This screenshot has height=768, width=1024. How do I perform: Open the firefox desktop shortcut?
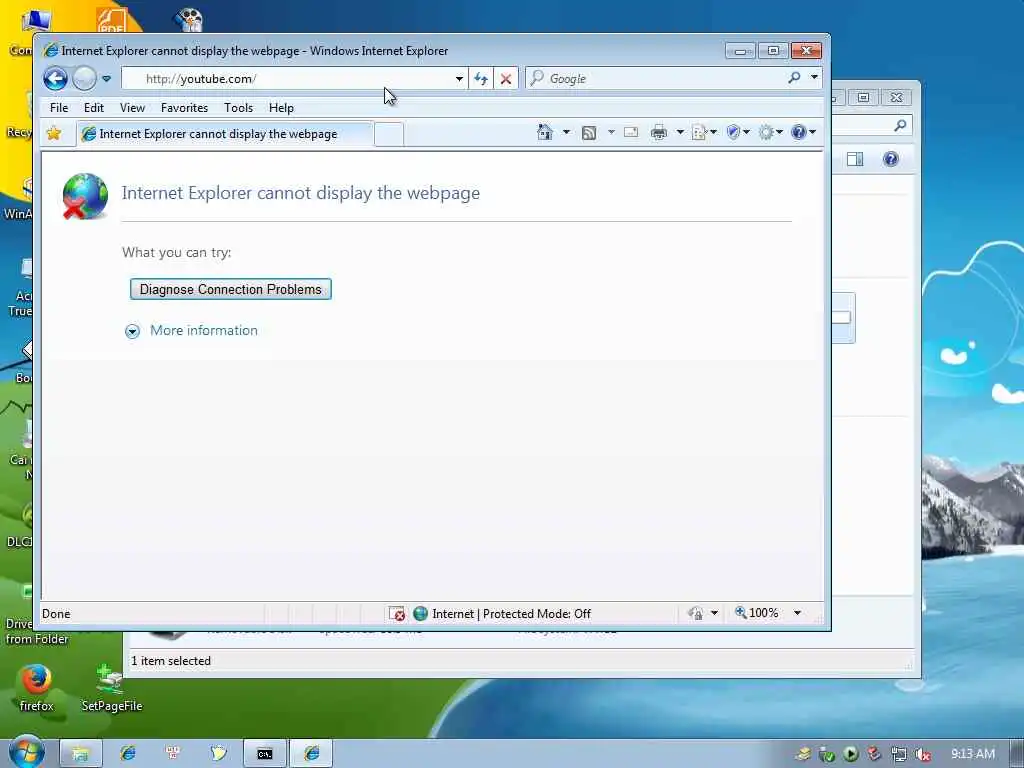(x=37, y=688)
